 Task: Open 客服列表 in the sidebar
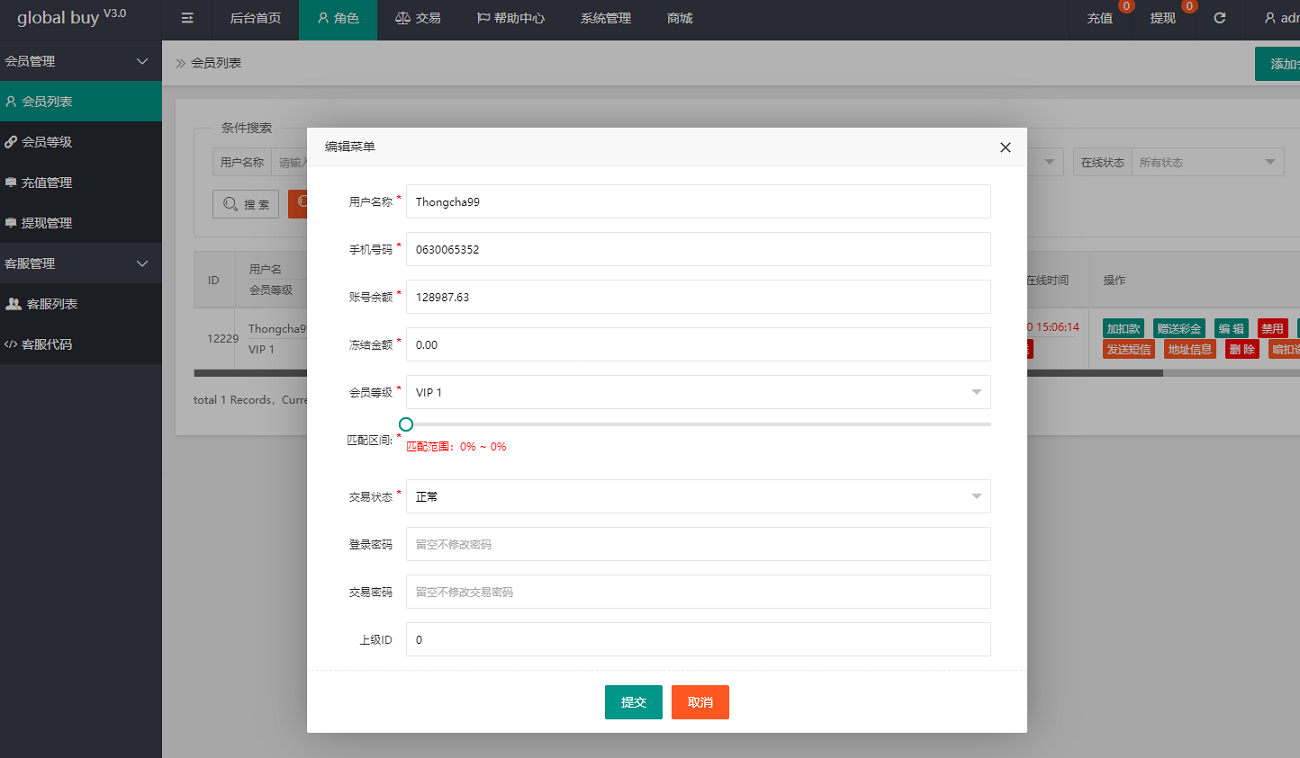tap(51, 304)
